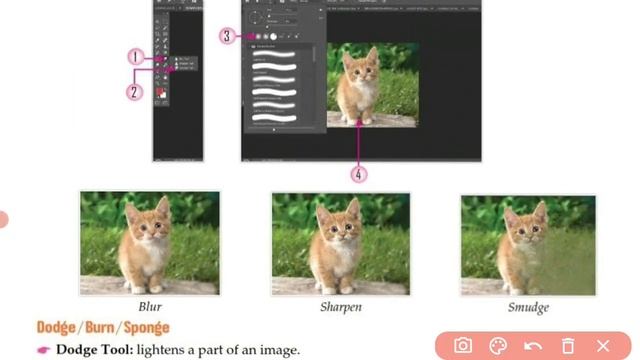Screen dimensions: 640x360
Task: Click the "Blur" caption text
Action: (x=150, y=307)
